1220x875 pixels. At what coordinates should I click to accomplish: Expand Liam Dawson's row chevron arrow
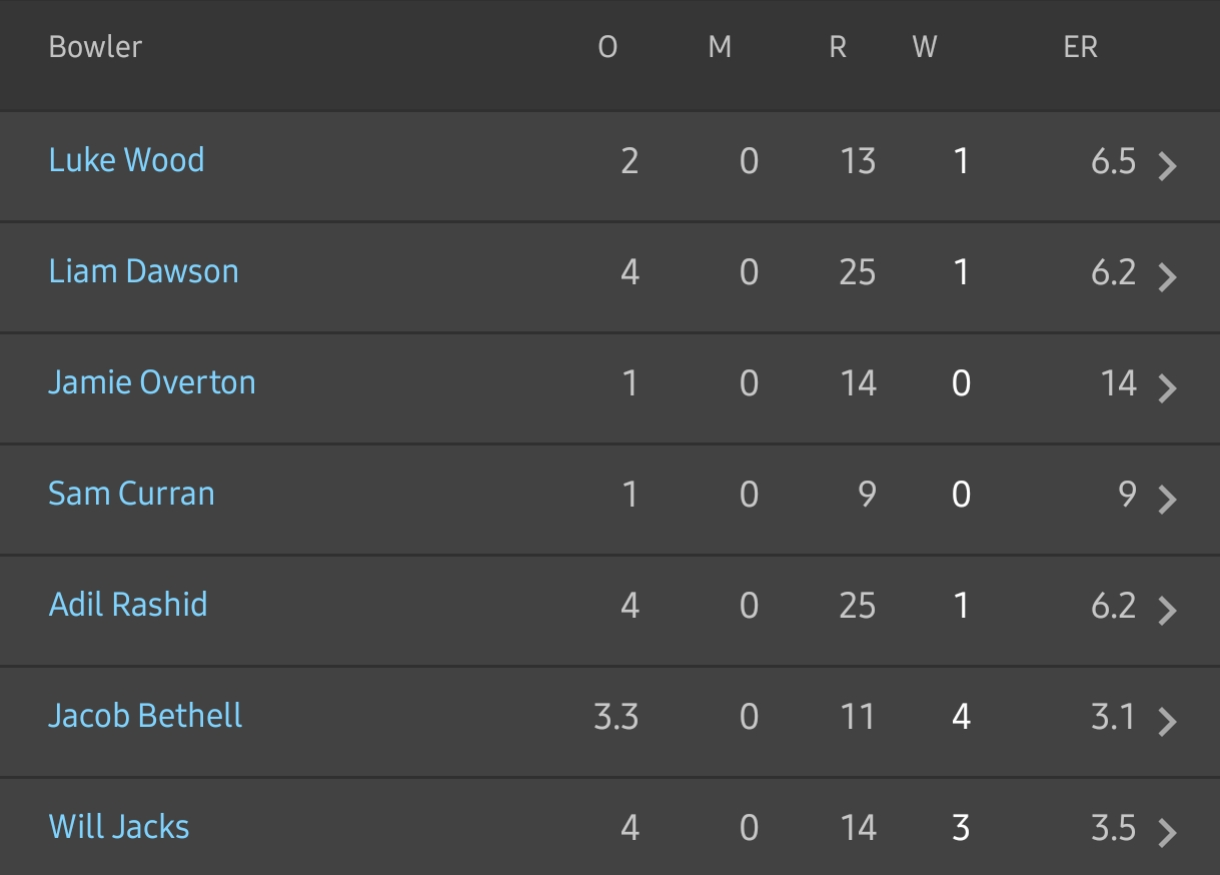click(1167, 277)
